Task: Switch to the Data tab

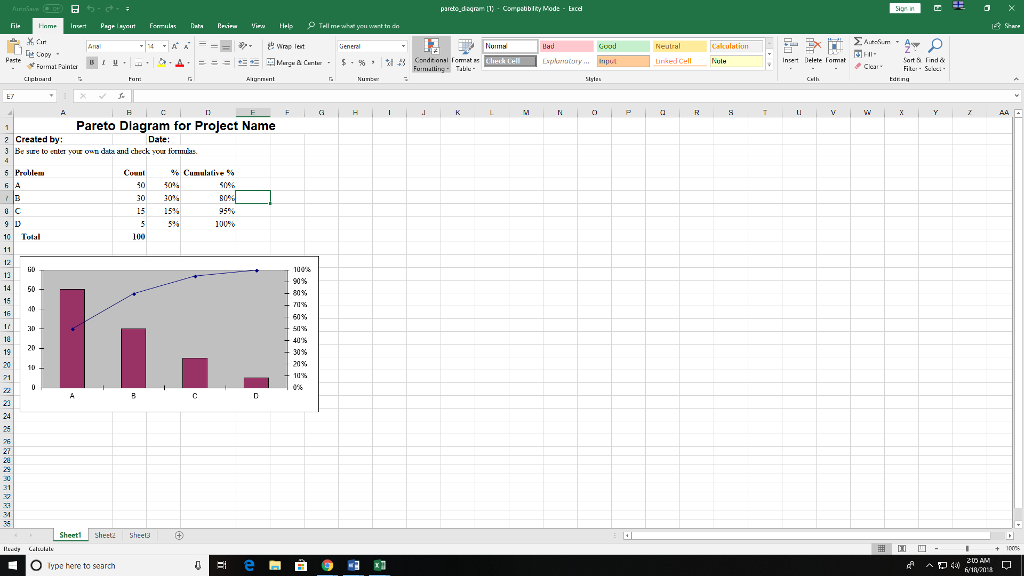Action: click(197, 26)
